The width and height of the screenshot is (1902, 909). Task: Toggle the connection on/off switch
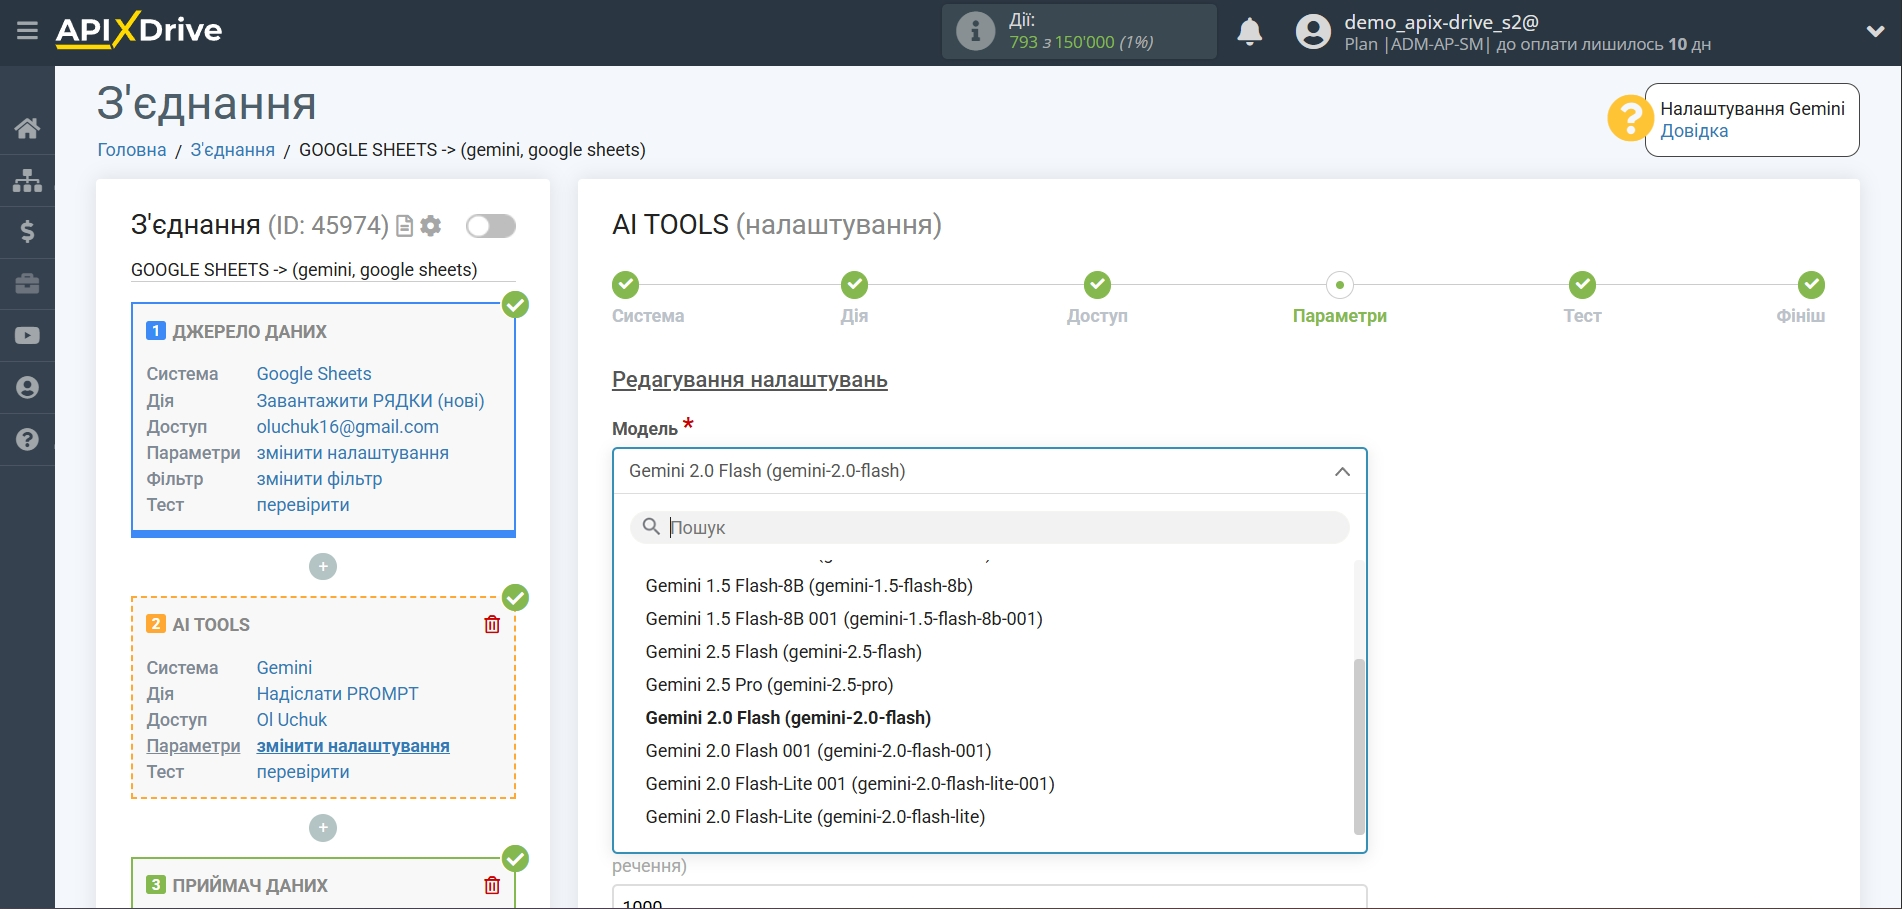[491, 226]
